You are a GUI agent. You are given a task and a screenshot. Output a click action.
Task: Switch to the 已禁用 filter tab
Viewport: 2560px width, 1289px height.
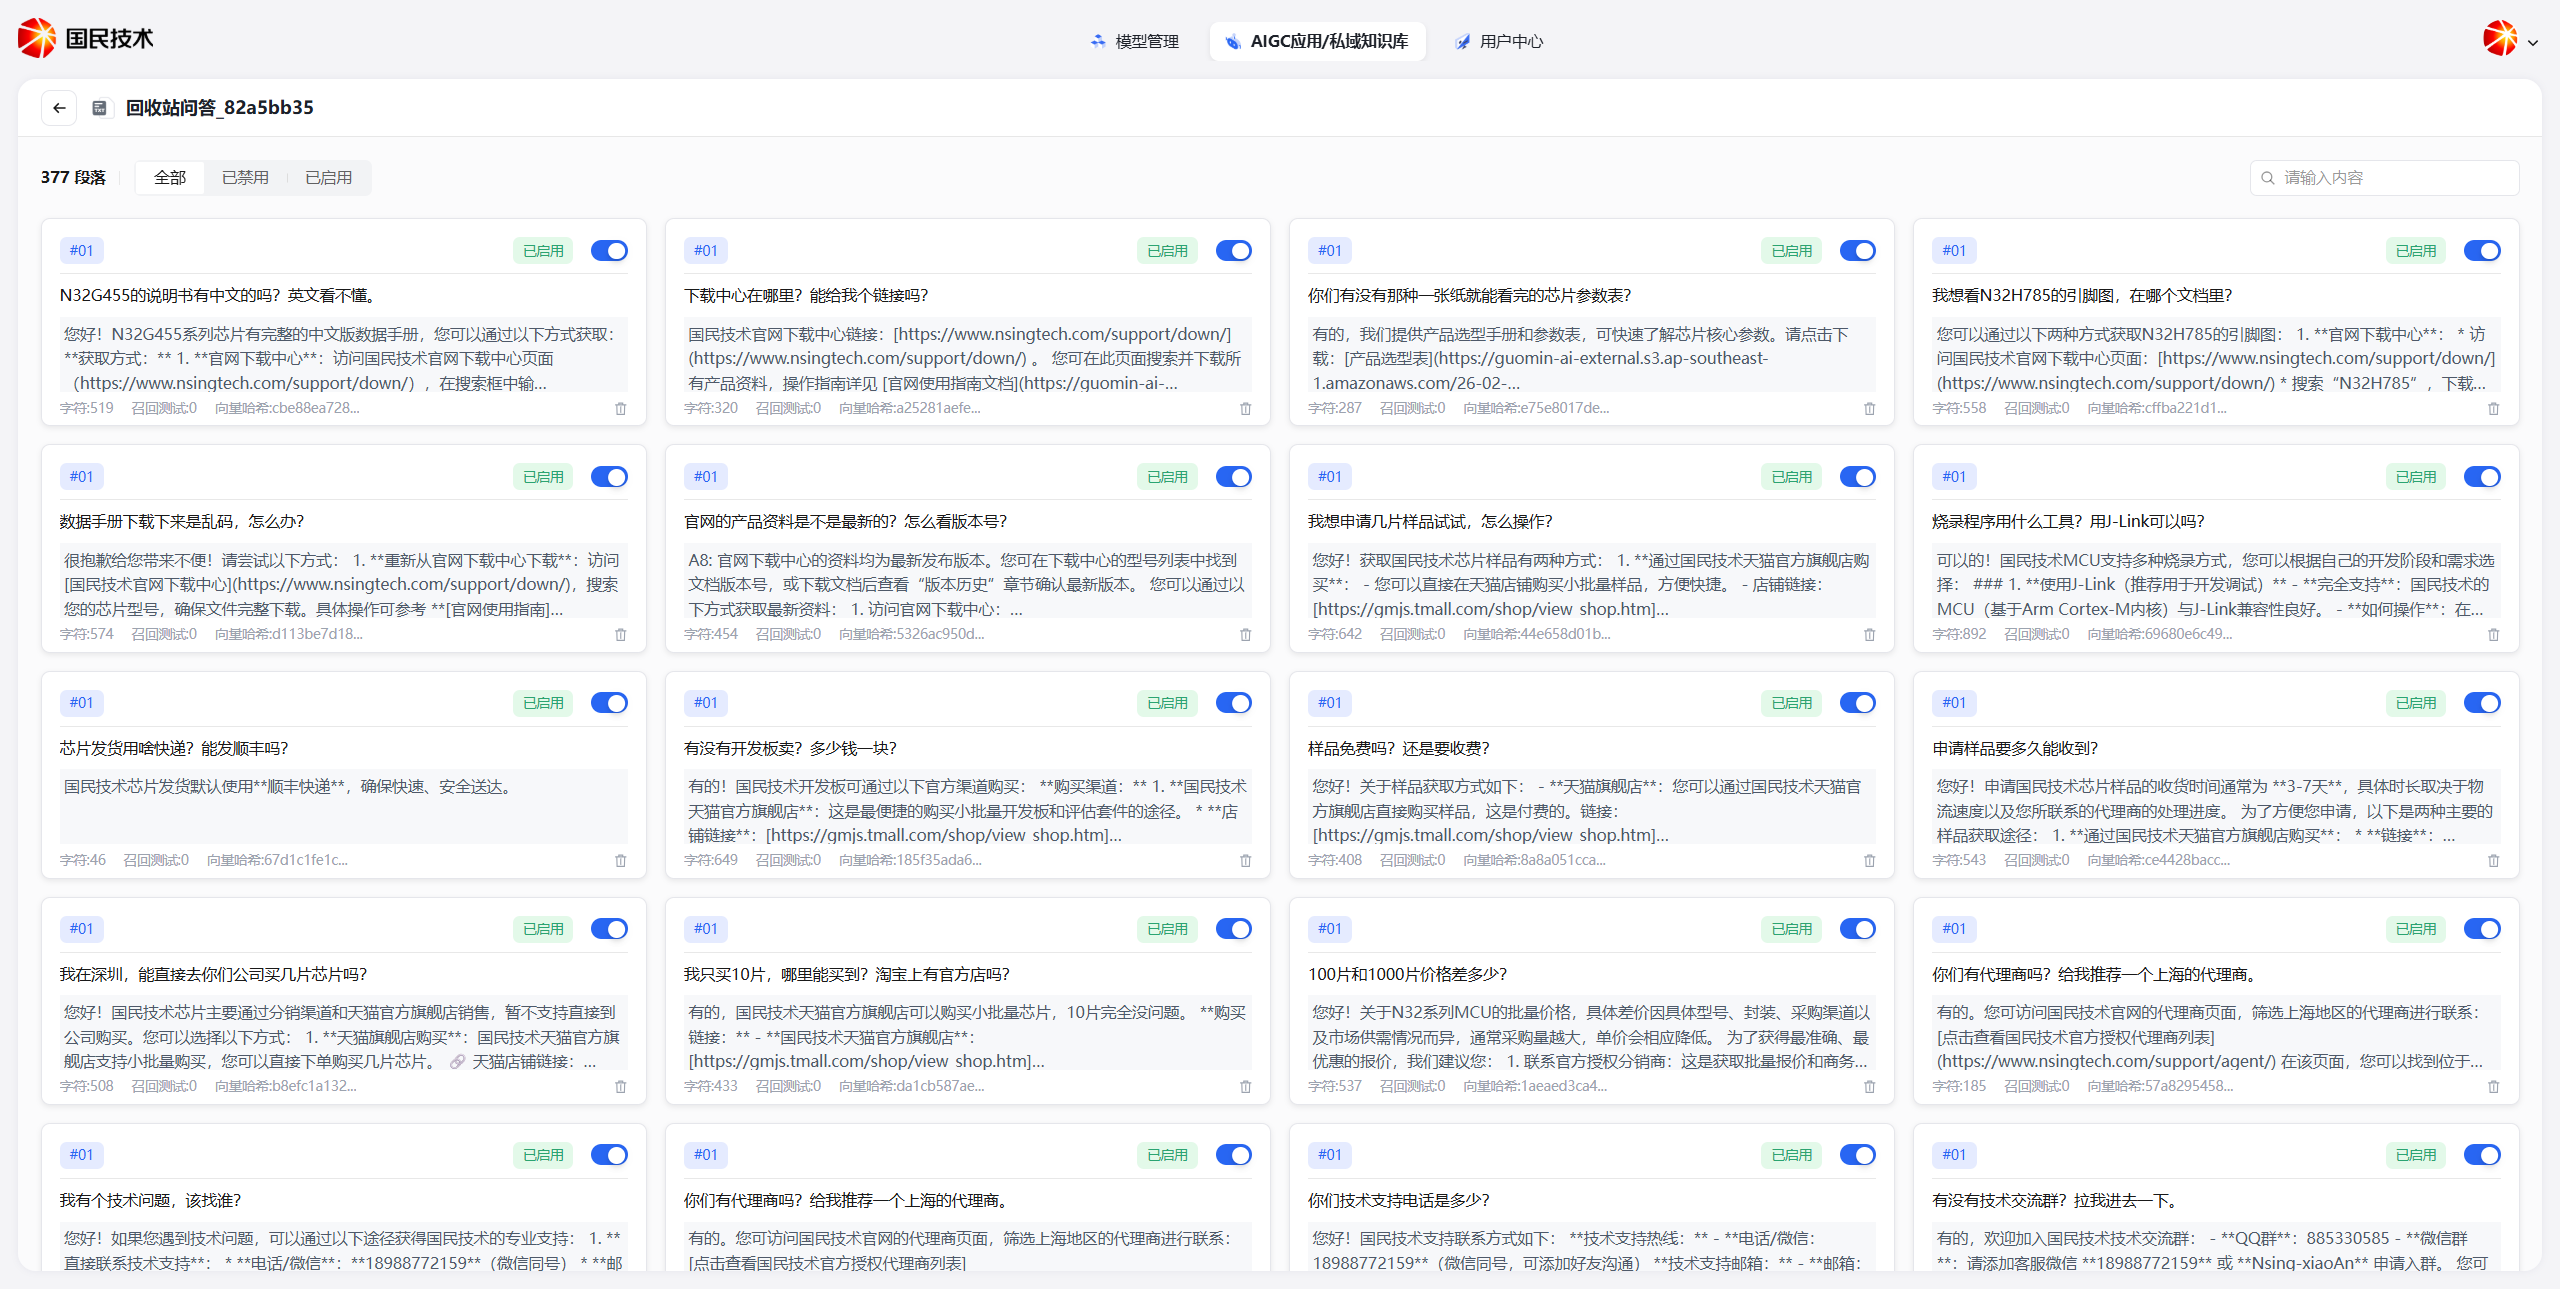[244, 177]
